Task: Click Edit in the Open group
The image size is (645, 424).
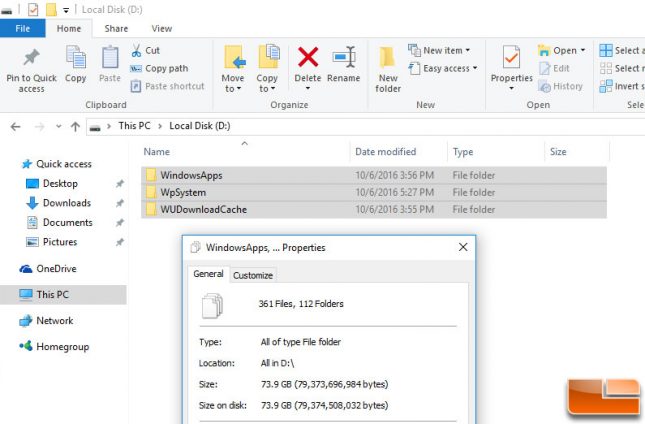Action: coord(554,68)
